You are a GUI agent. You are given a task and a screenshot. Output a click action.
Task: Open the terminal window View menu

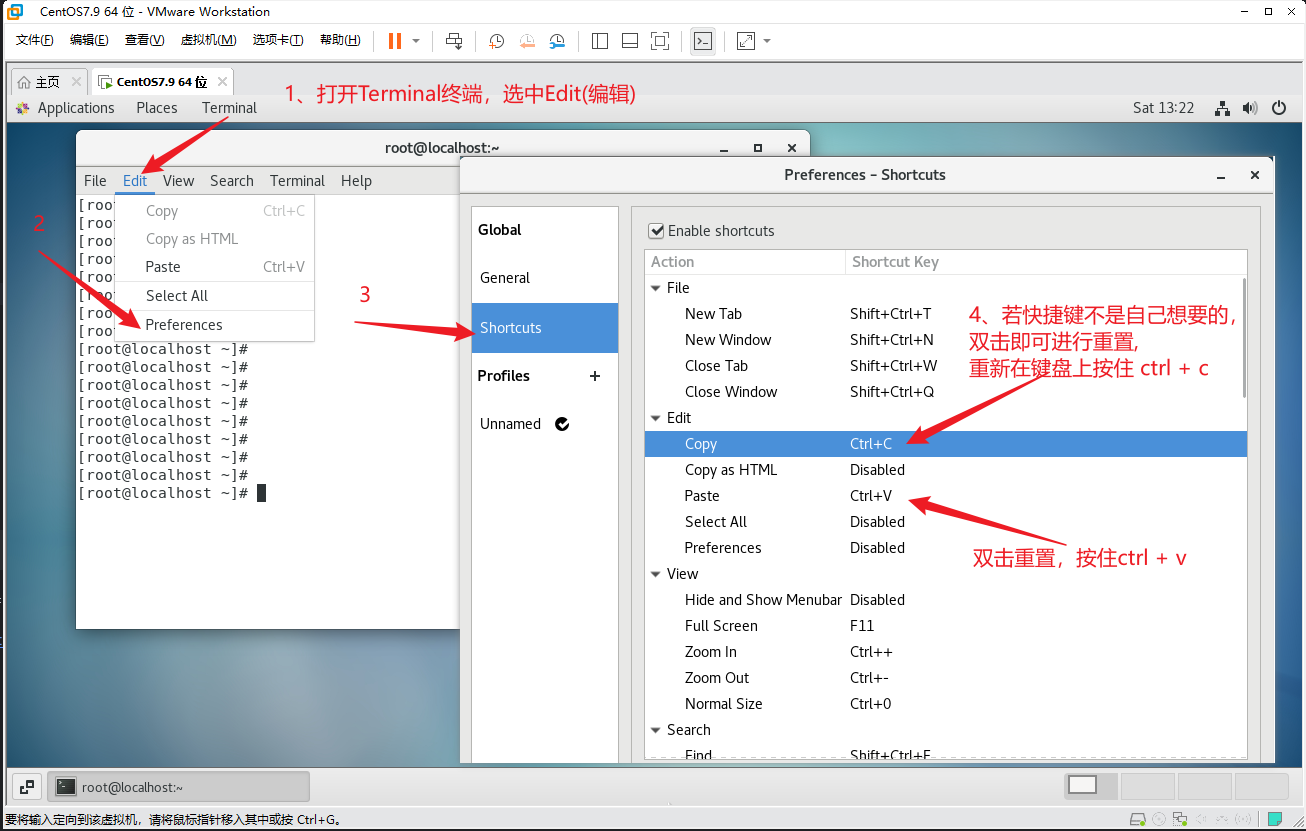(x=179, y=181)
